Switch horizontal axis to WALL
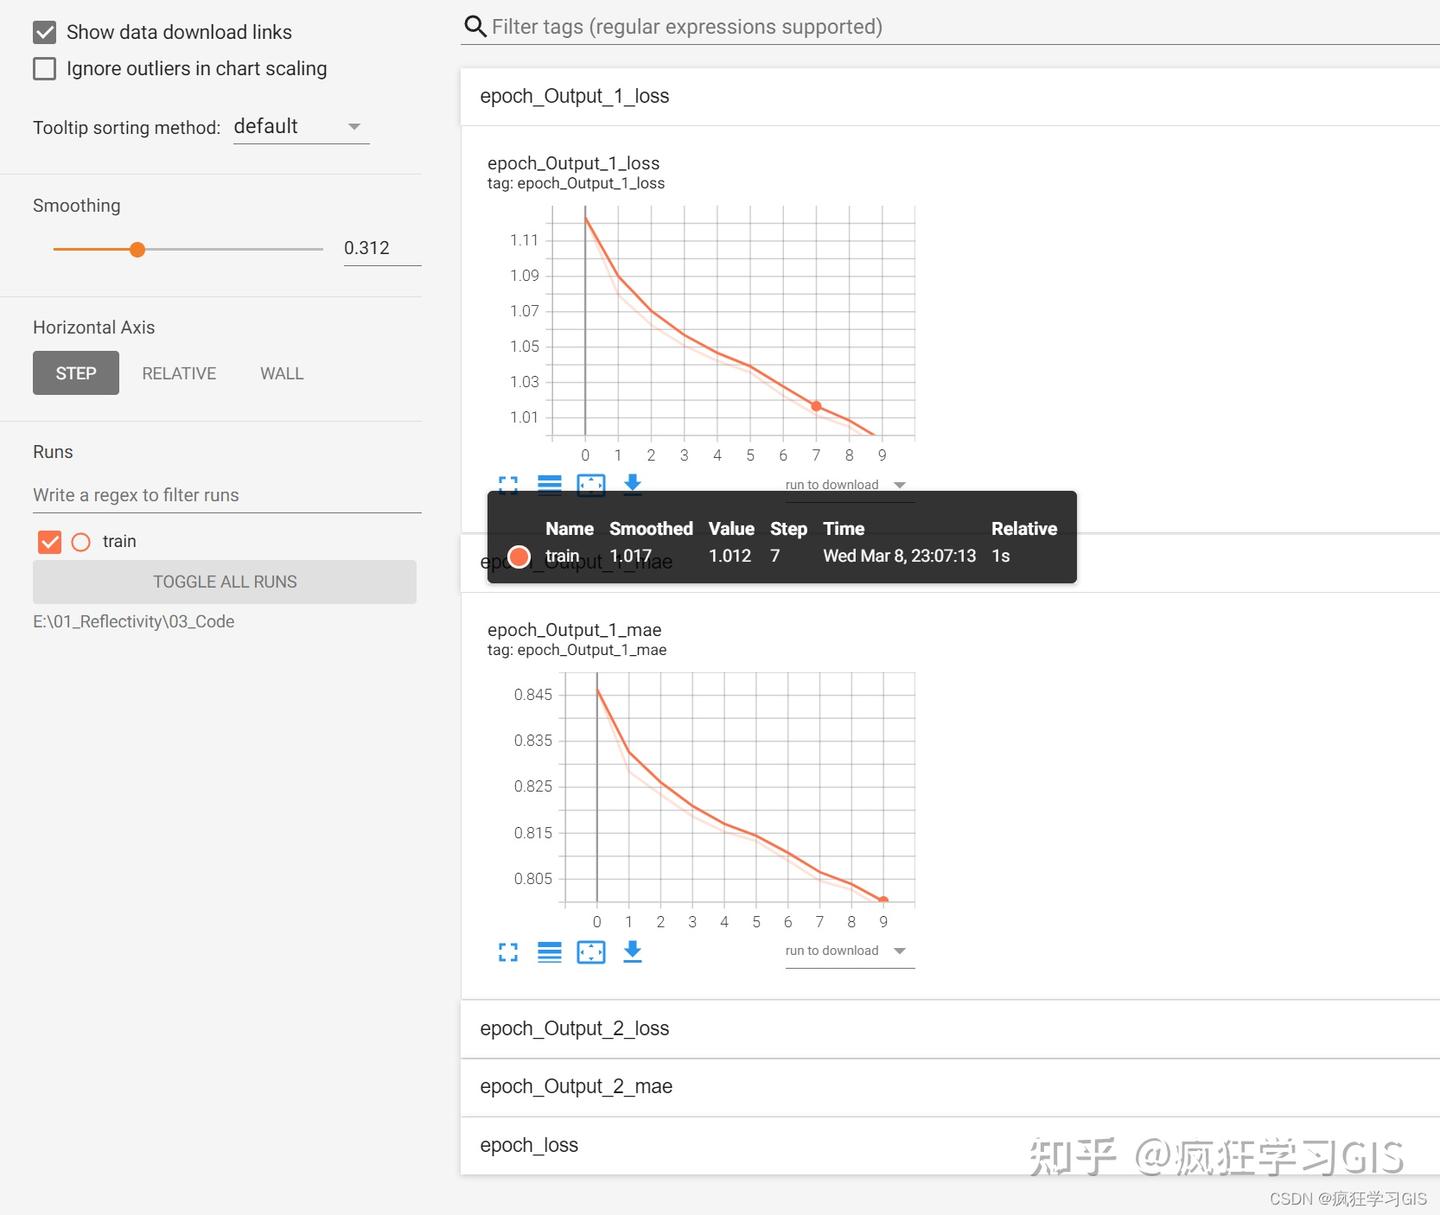1440x1215 pixels. (281, 373)
